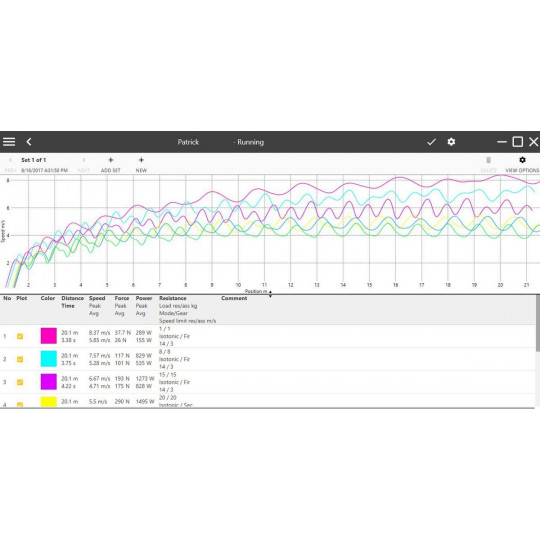Open settings gear in title bar

tap(451, 142)
